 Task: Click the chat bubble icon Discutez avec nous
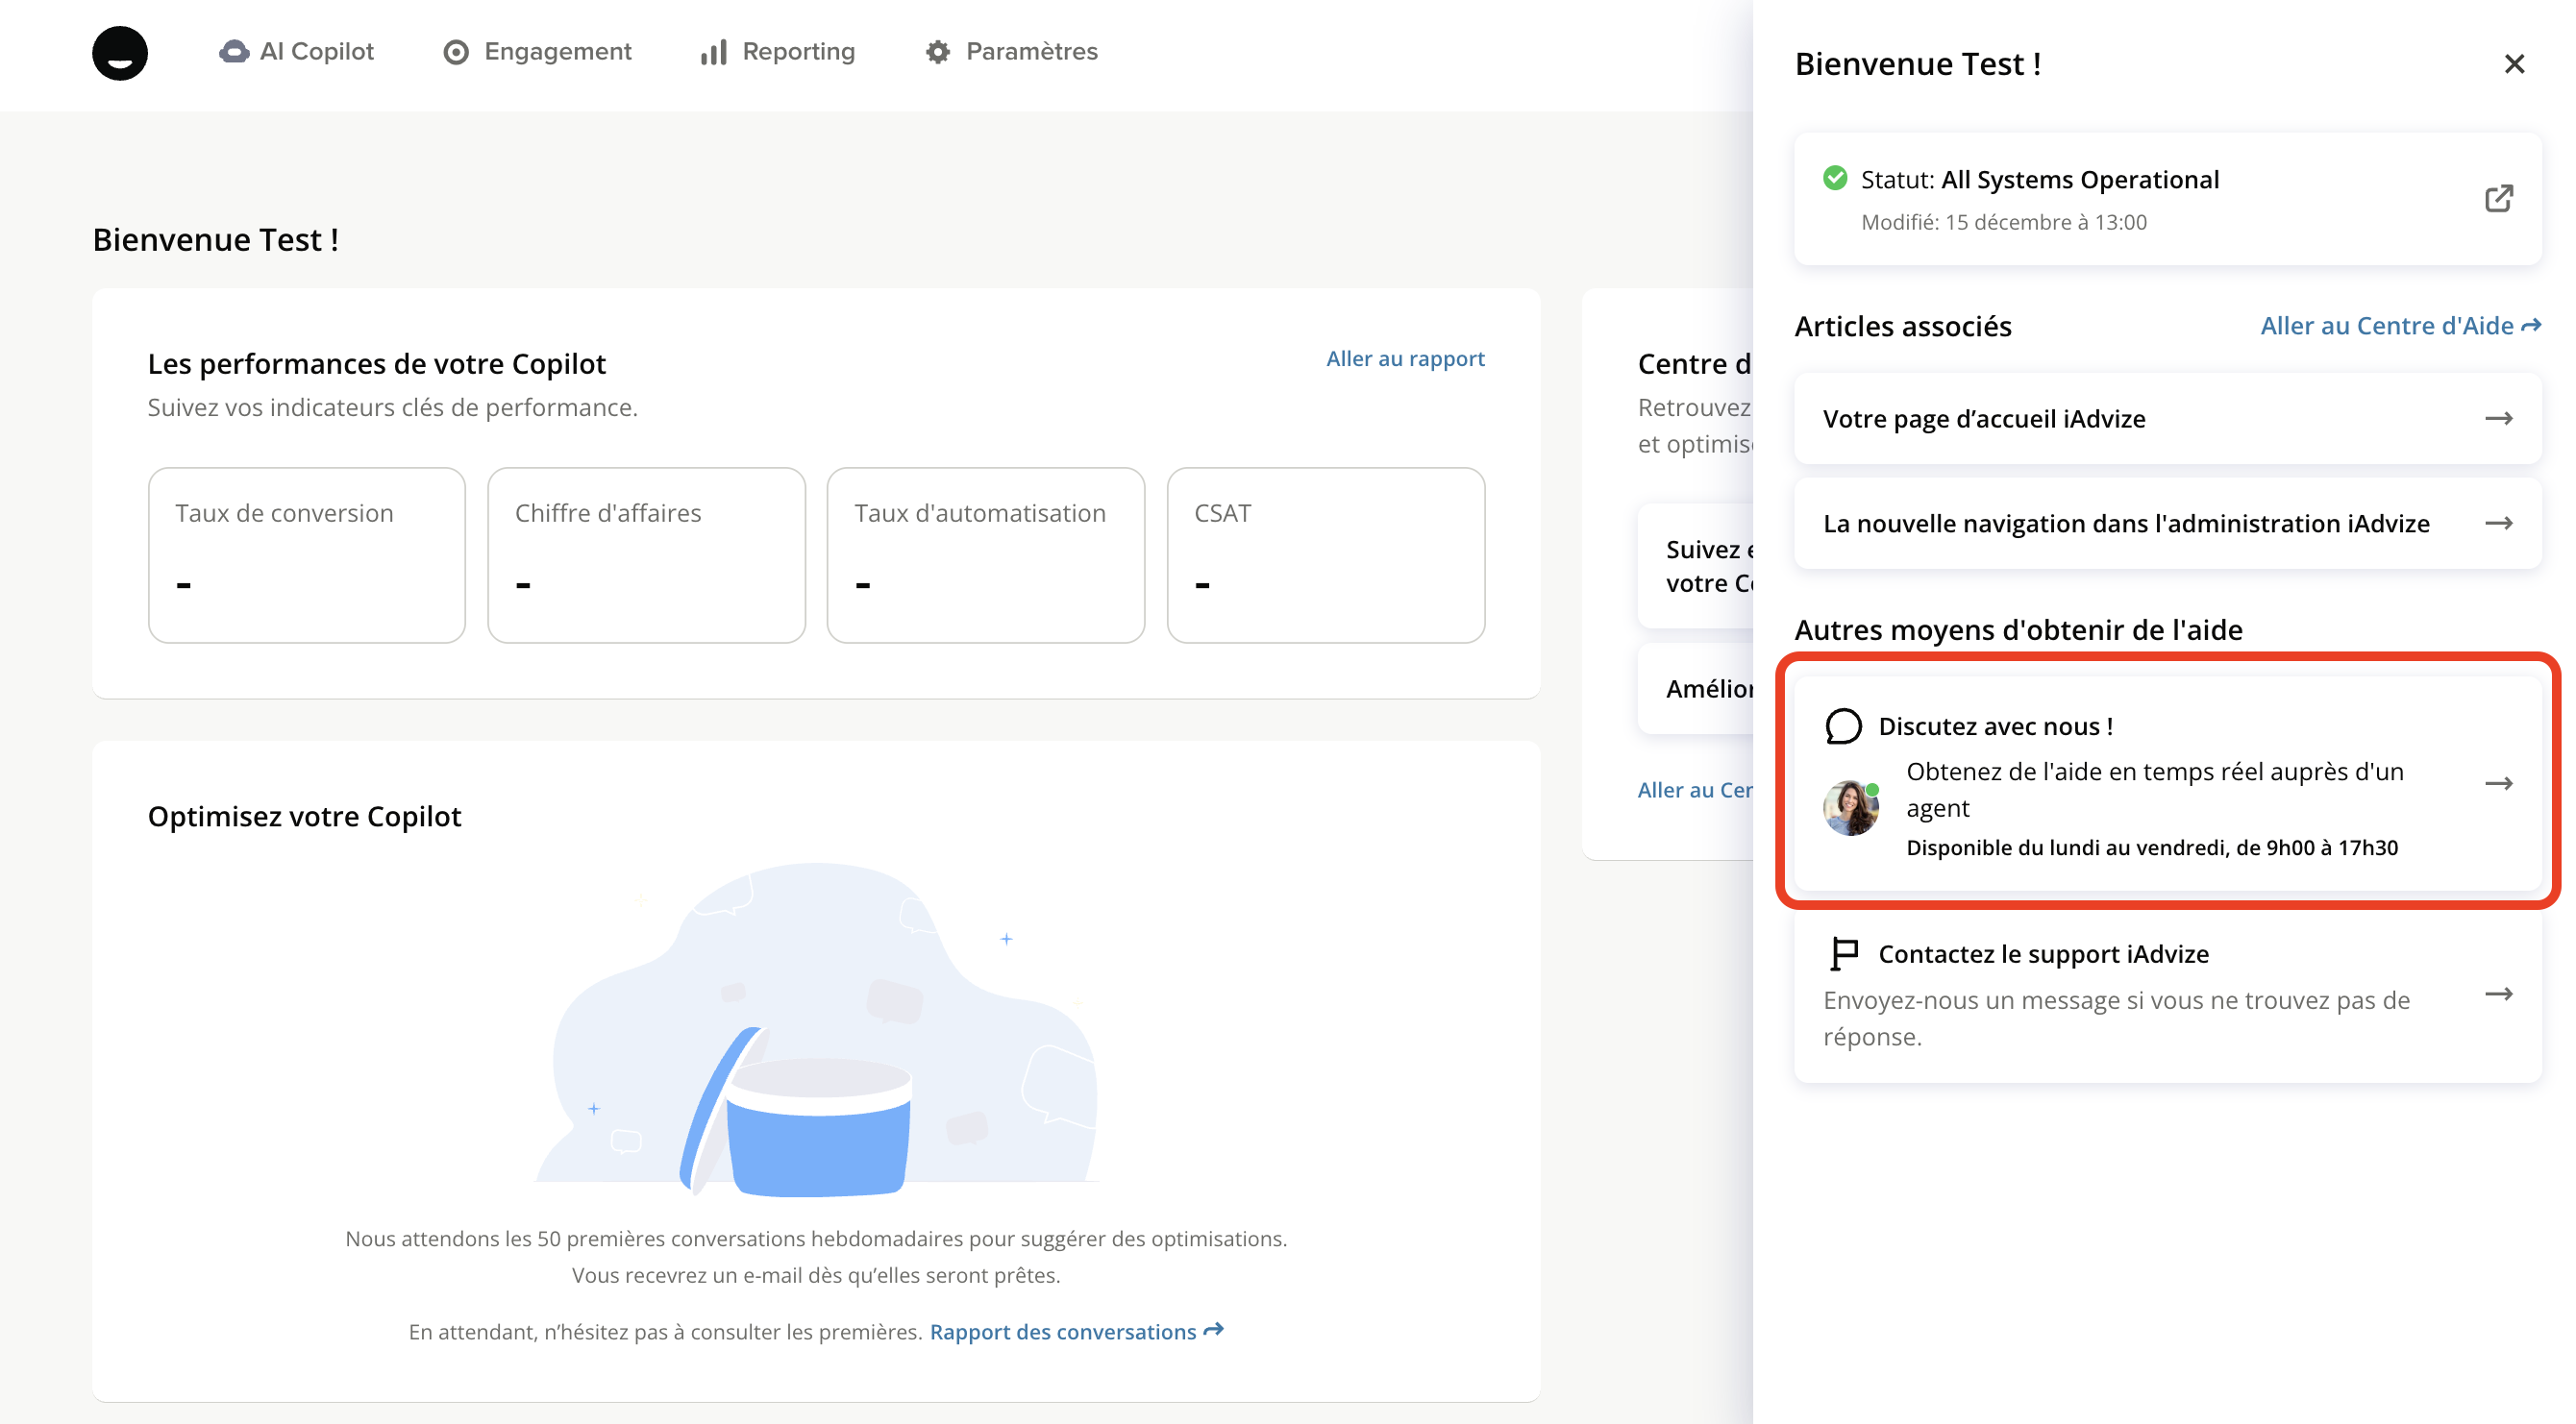1843,726
